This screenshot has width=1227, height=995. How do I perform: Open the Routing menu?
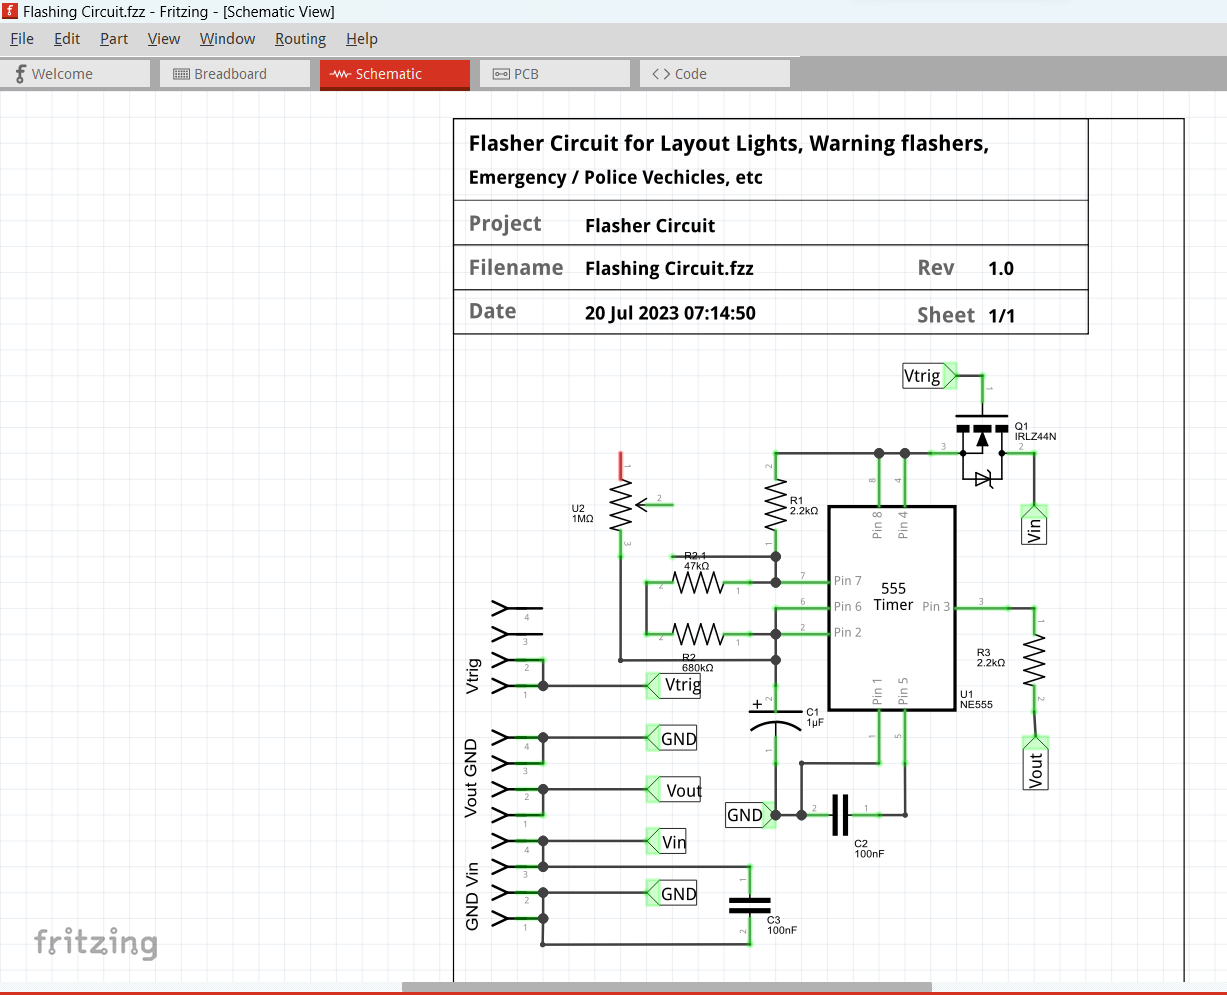pyautogui.click(x=300, y=39)
